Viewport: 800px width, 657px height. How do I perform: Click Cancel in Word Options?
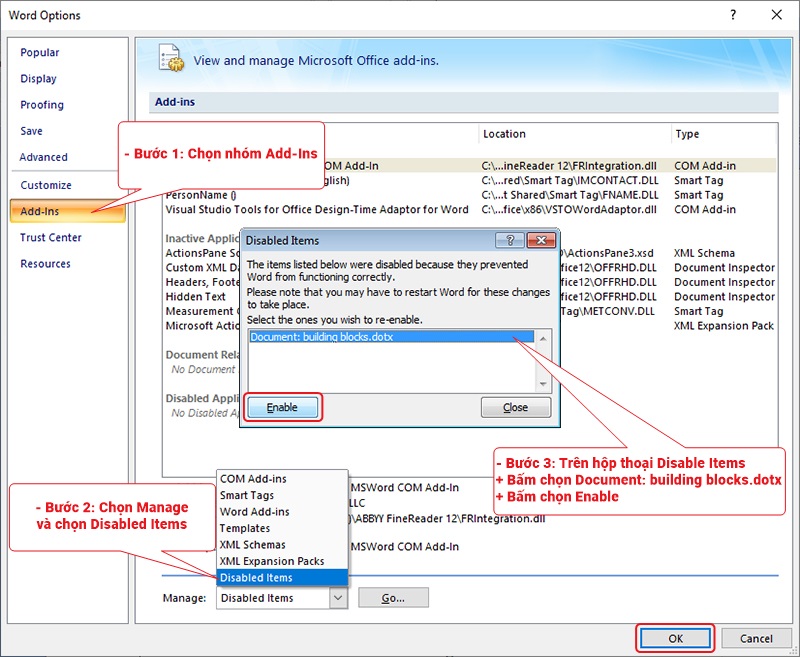tap(756, 638)
